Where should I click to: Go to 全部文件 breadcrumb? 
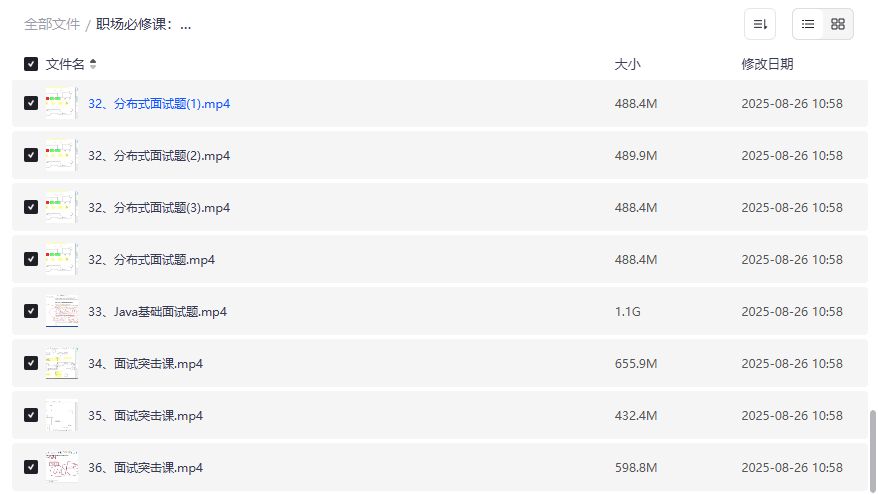tap(52, 24)
